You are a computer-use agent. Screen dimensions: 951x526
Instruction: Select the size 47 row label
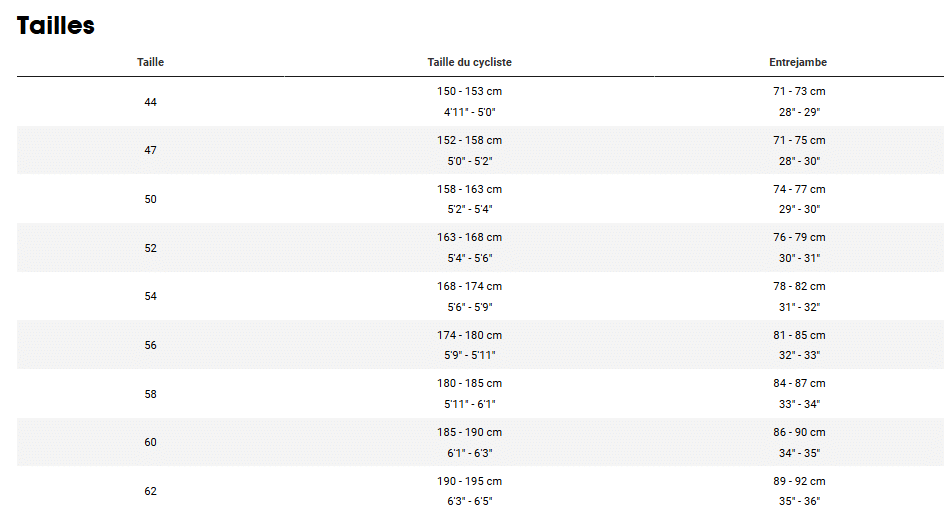(150, 150)
